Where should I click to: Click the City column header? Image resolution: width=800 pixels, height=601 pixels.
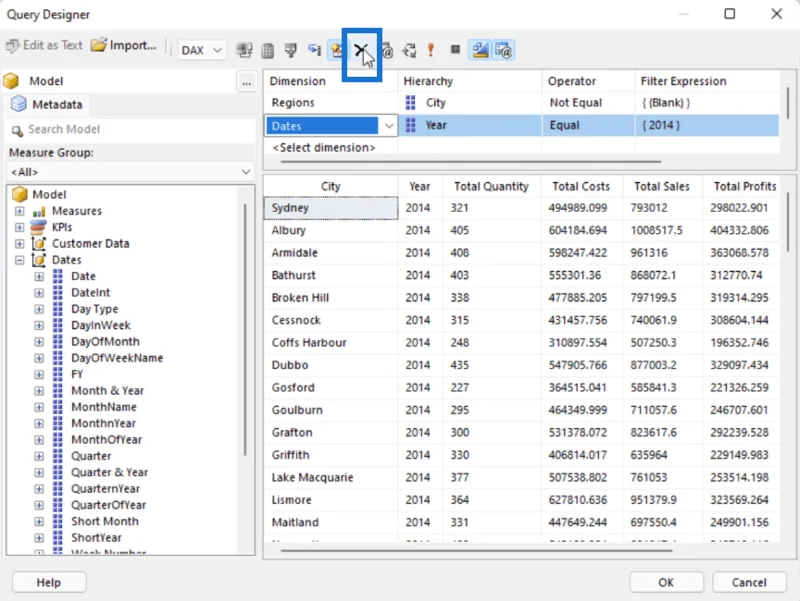[x=331, y=187]
